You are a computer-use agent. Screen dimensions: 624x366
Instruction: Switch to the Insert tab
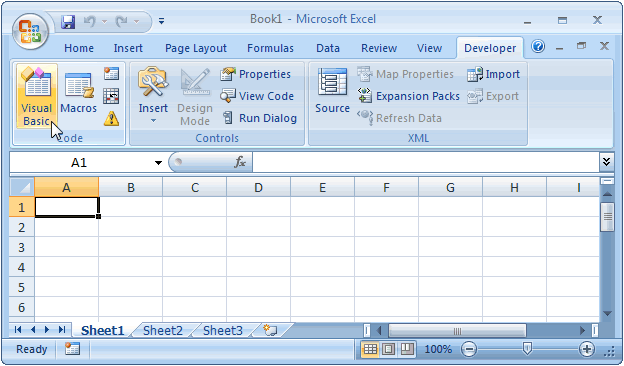click(128, 48)
